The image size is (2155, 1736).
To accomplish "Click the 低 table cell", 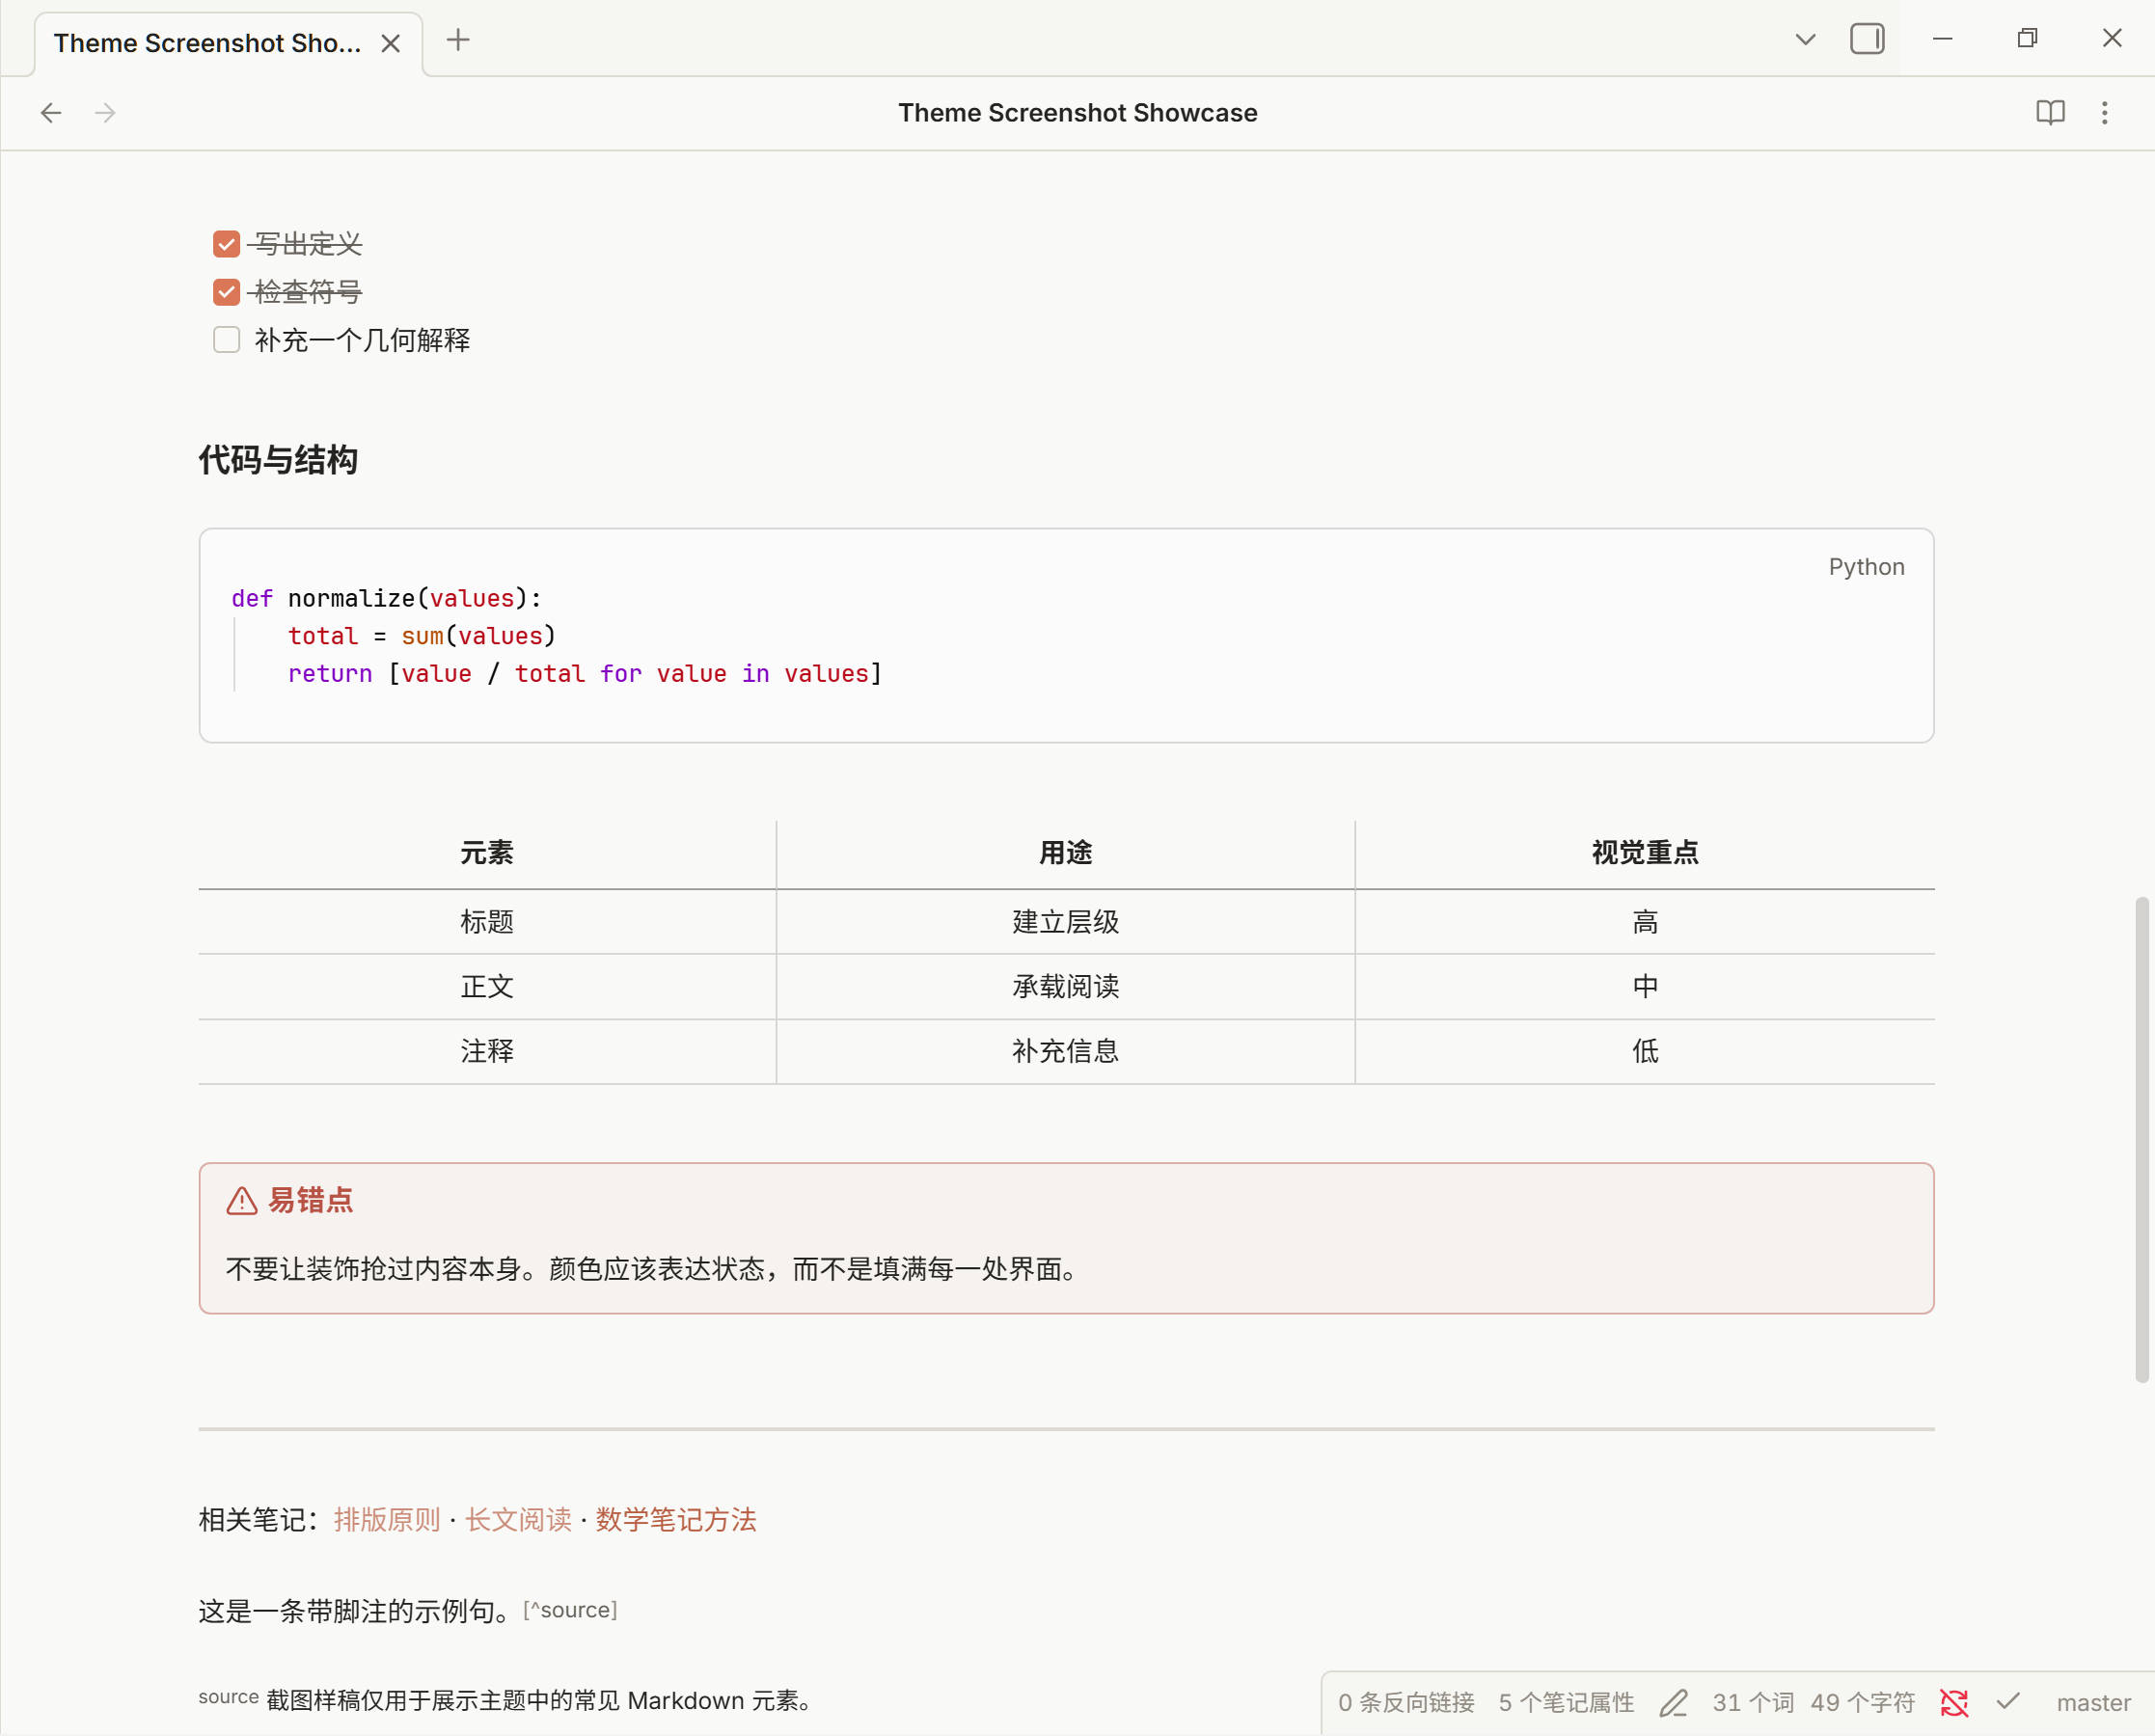I will click(x=1645, y=1051).
